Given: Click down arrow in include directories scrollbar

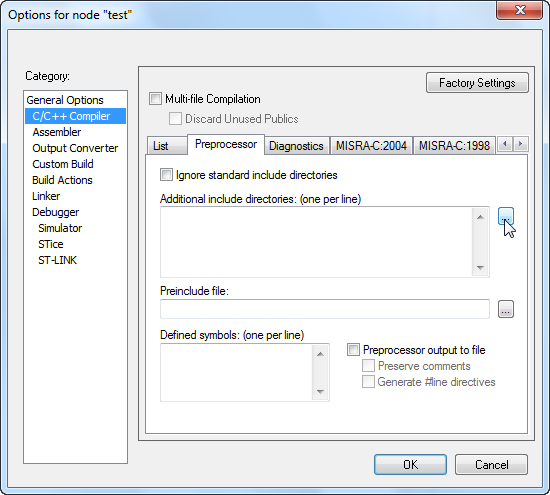Looking at the screenshot, I should click(480, 268).
